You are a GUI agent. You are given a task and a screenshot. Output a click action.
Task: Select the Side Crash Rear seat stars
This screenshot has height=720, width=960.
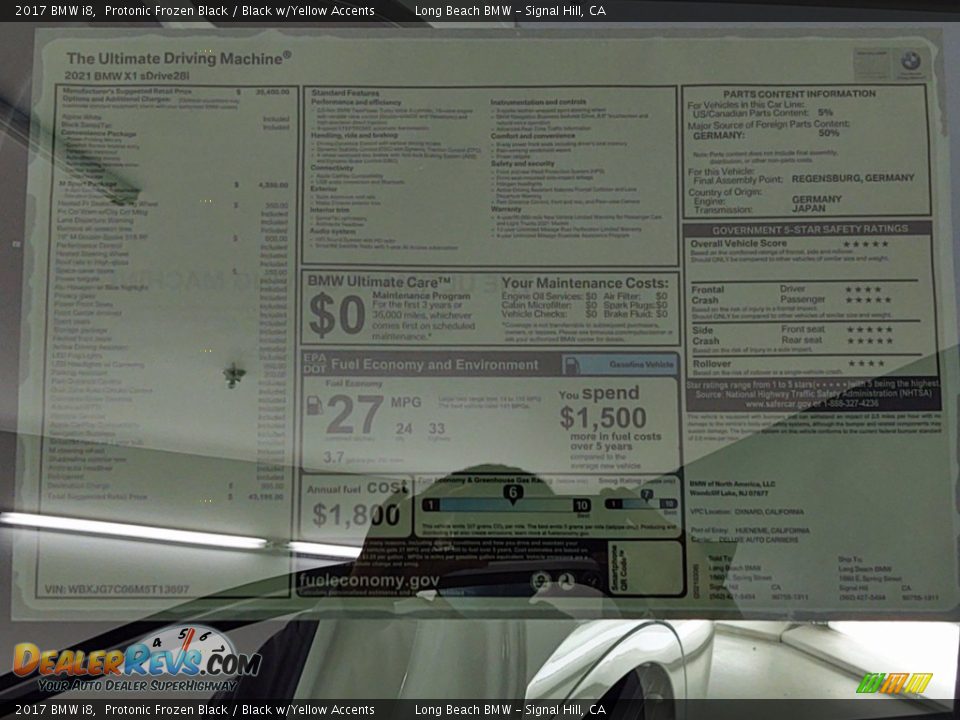[869, 340]
